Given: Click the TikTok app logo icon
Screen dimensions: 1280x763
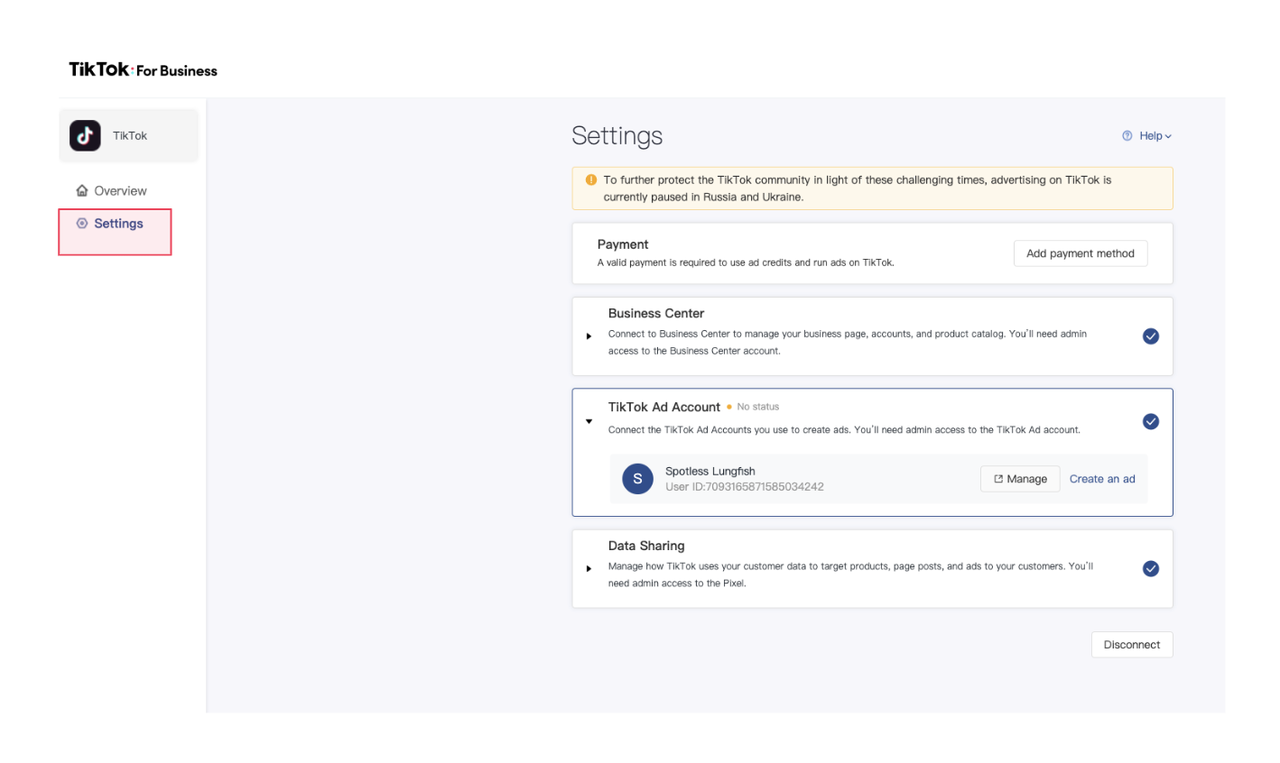Looking at the screenshot, I should click(x=85, y=135).
